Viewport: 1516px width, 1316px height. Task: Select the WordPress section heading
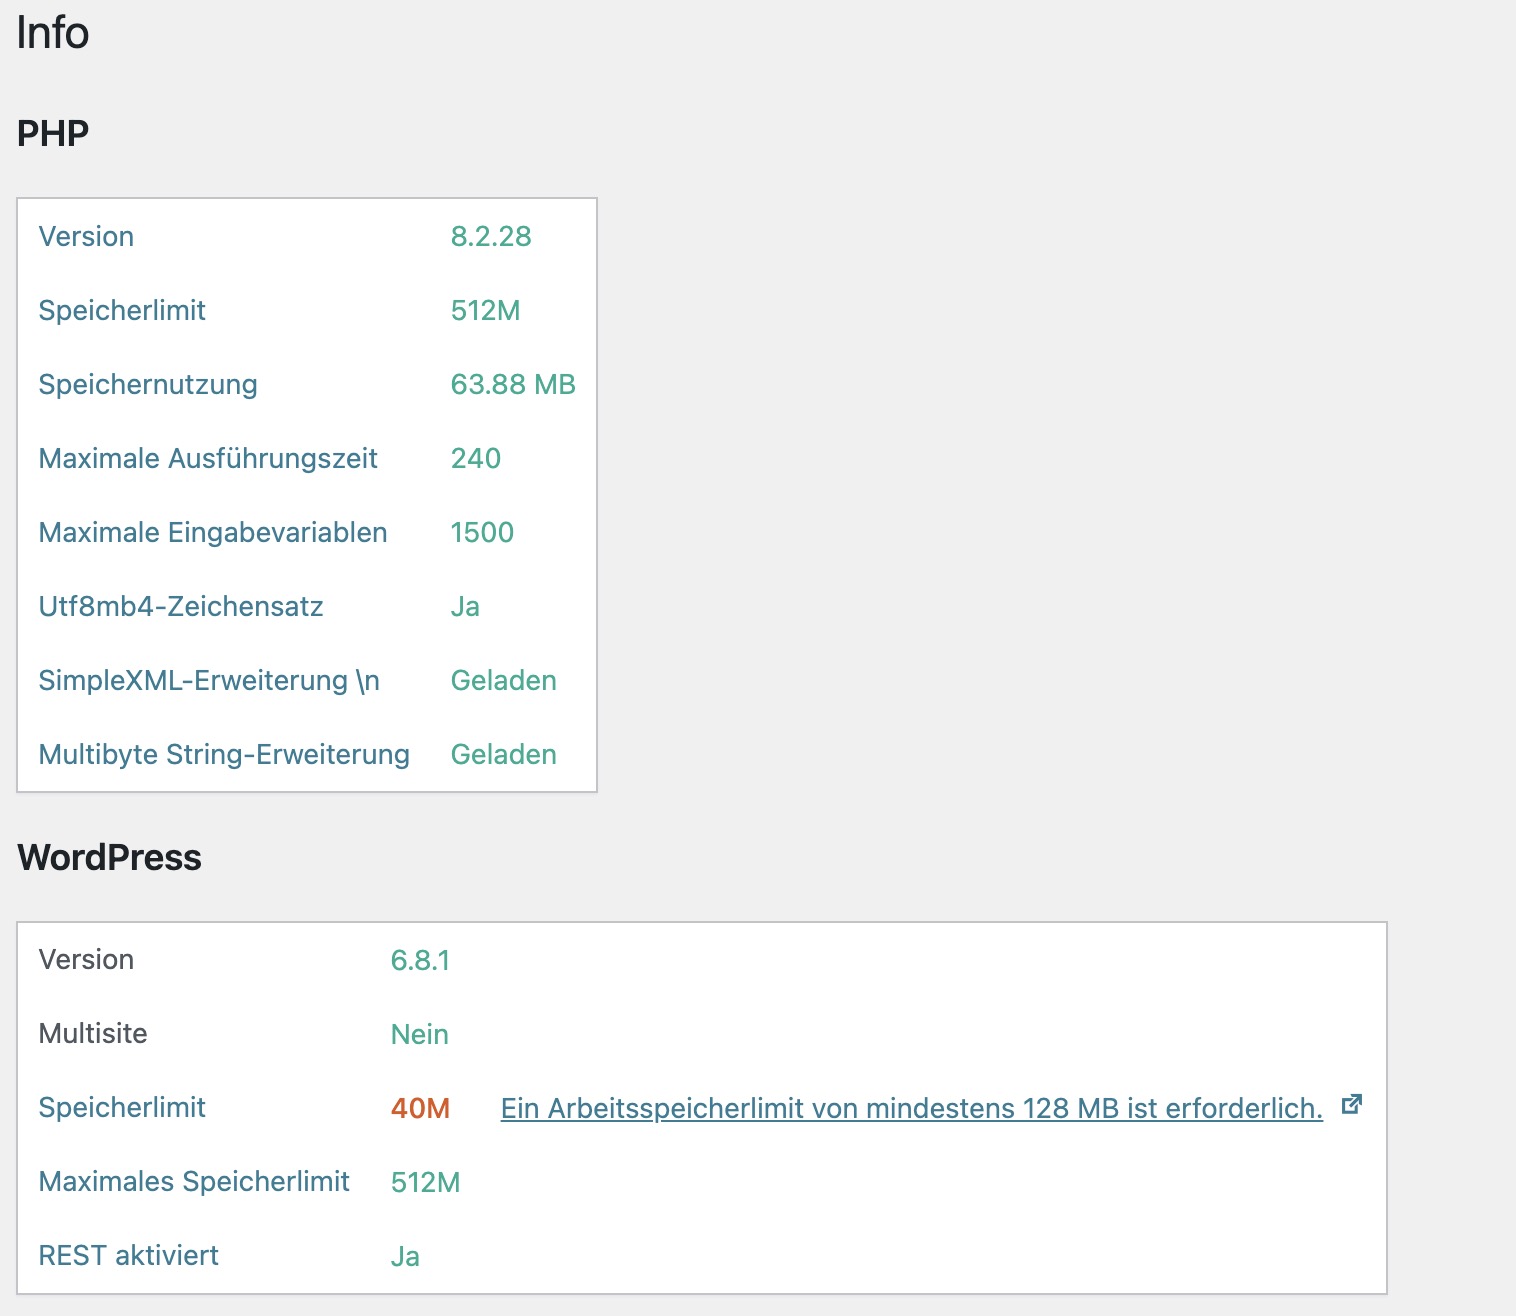click(110, 857)
